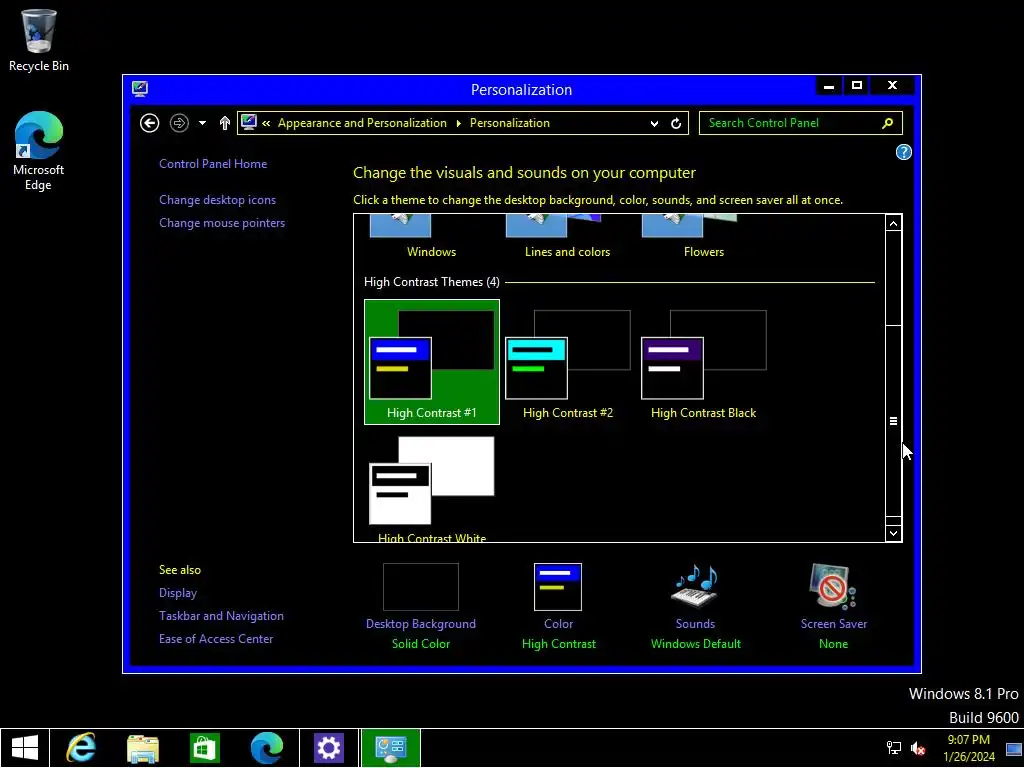
Task: Click the theme list scrollbar thumb
Action: 893,421
